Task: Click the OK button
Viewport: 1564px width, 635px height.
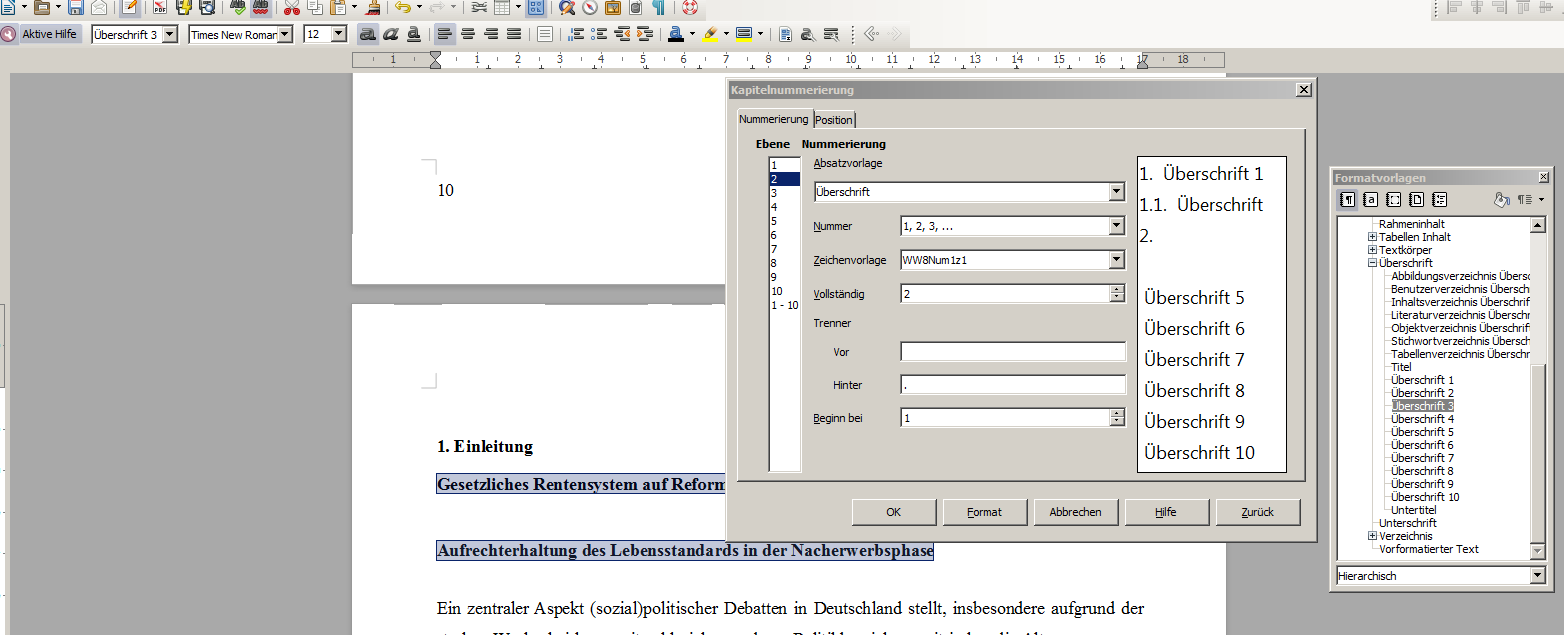Action: pos(894,512)
